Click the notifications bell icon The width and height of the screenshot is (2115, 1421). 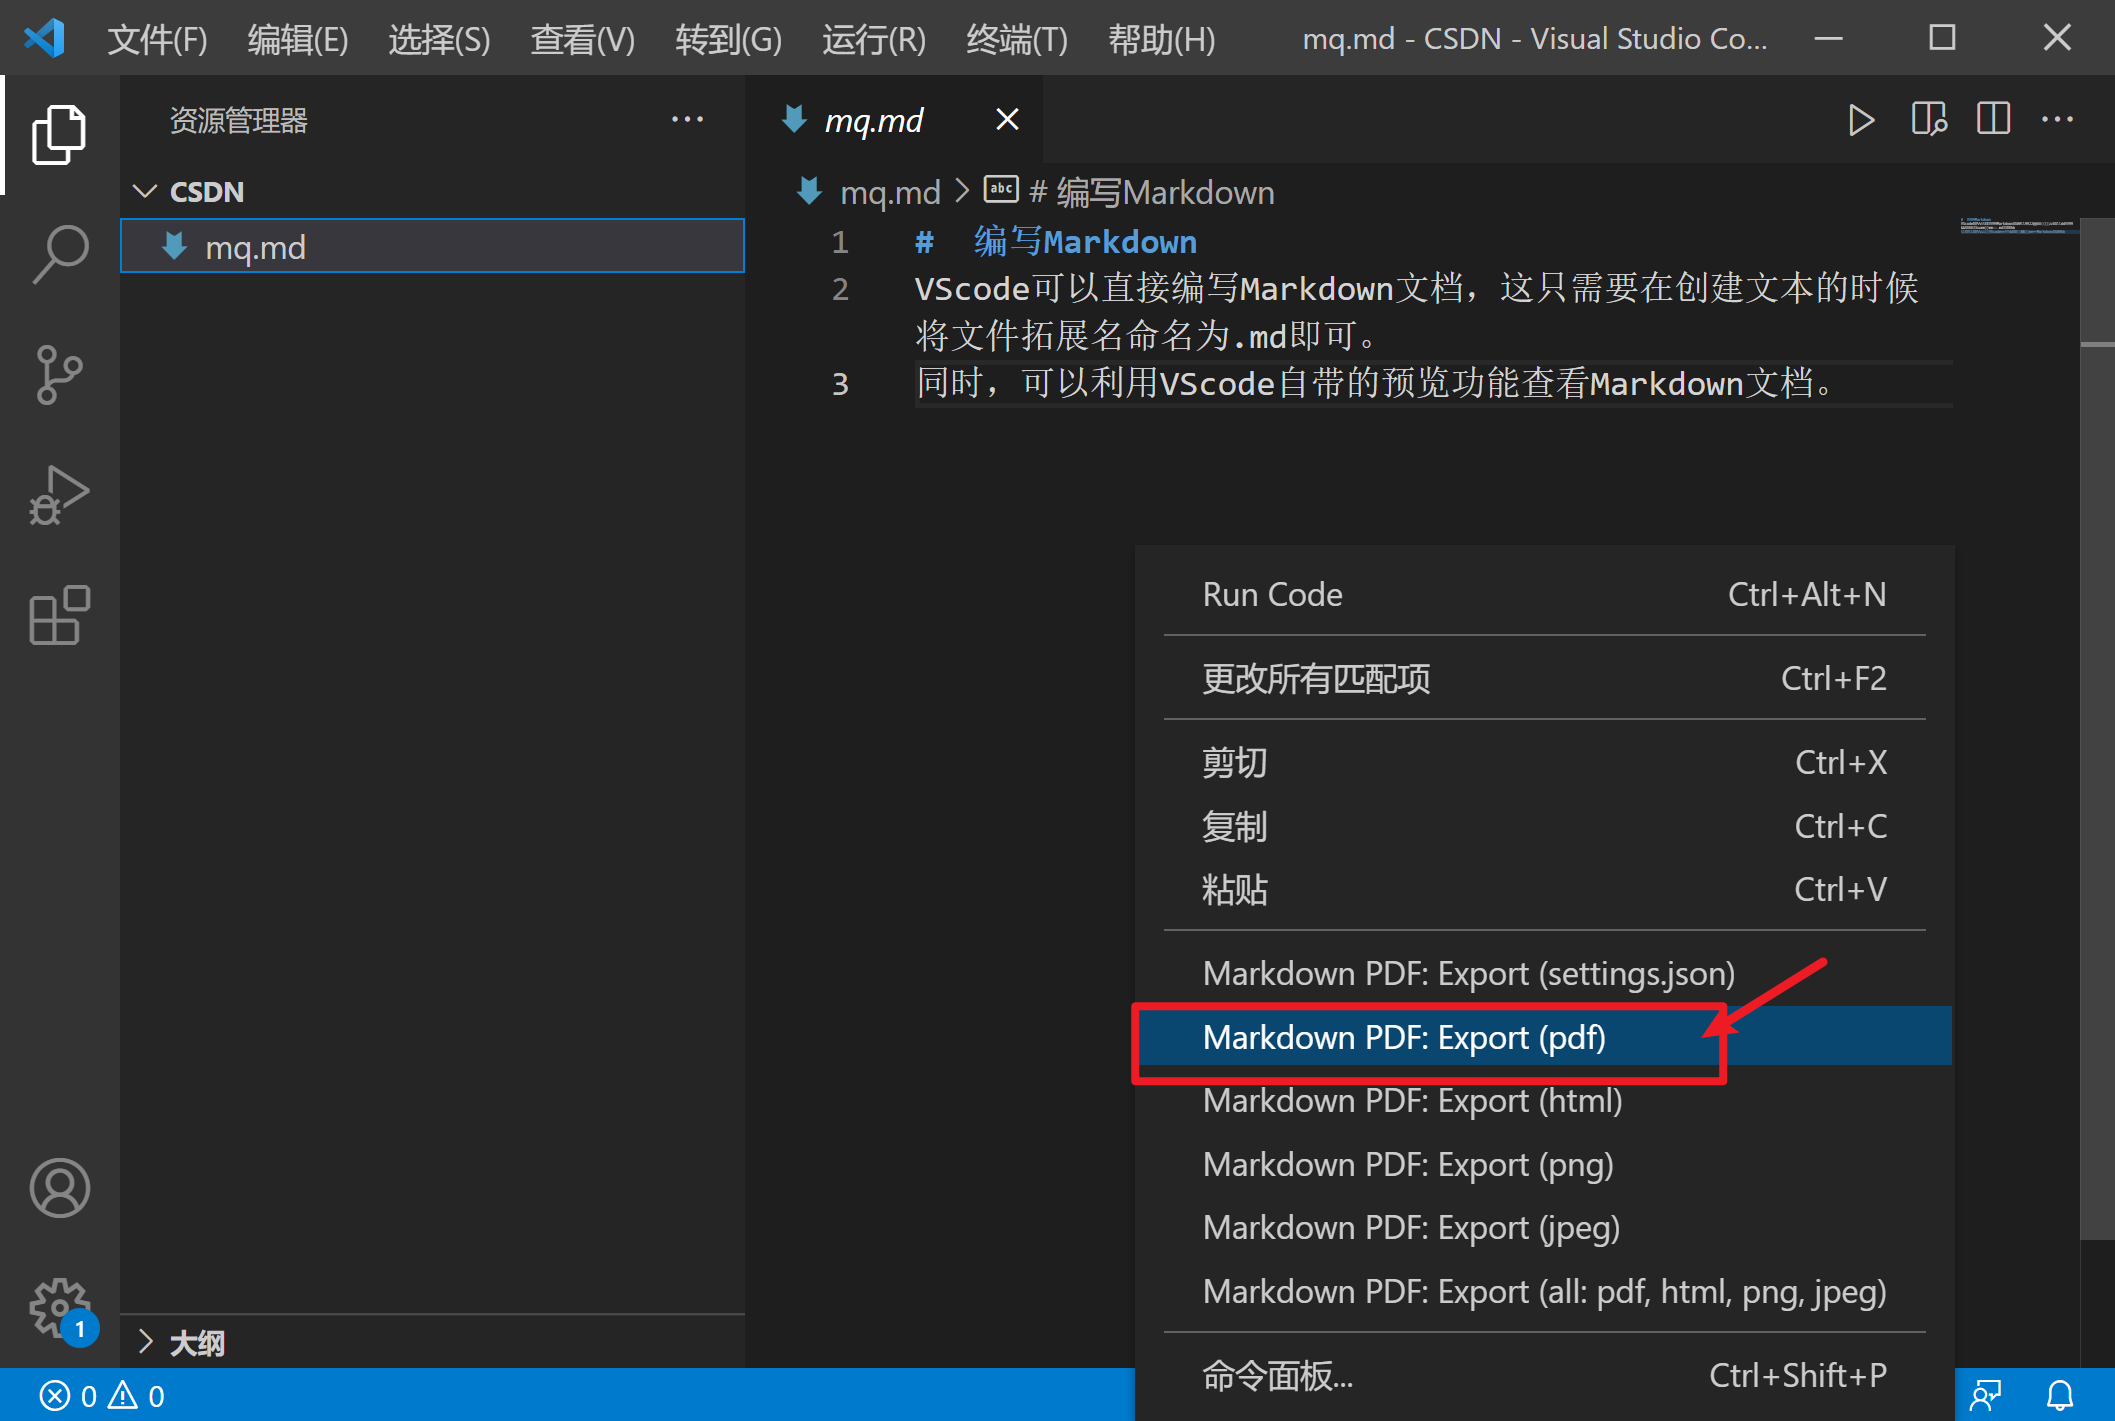click(x=2060, y=1394)
